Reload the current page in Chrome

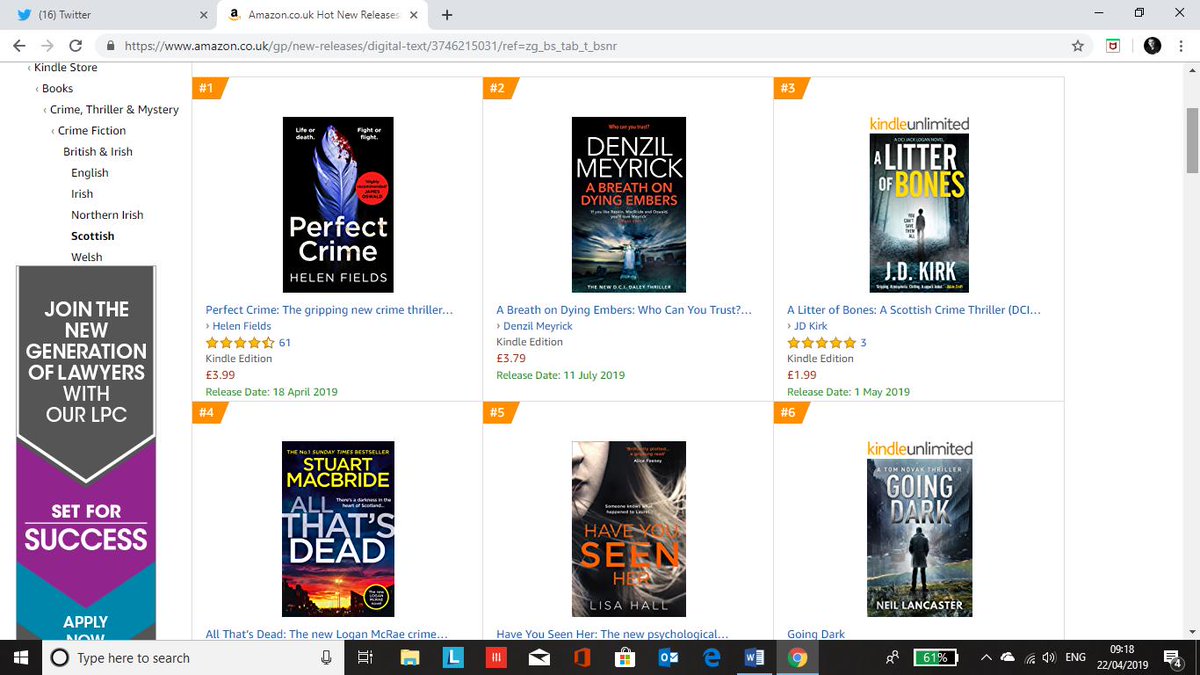point(76,45)
